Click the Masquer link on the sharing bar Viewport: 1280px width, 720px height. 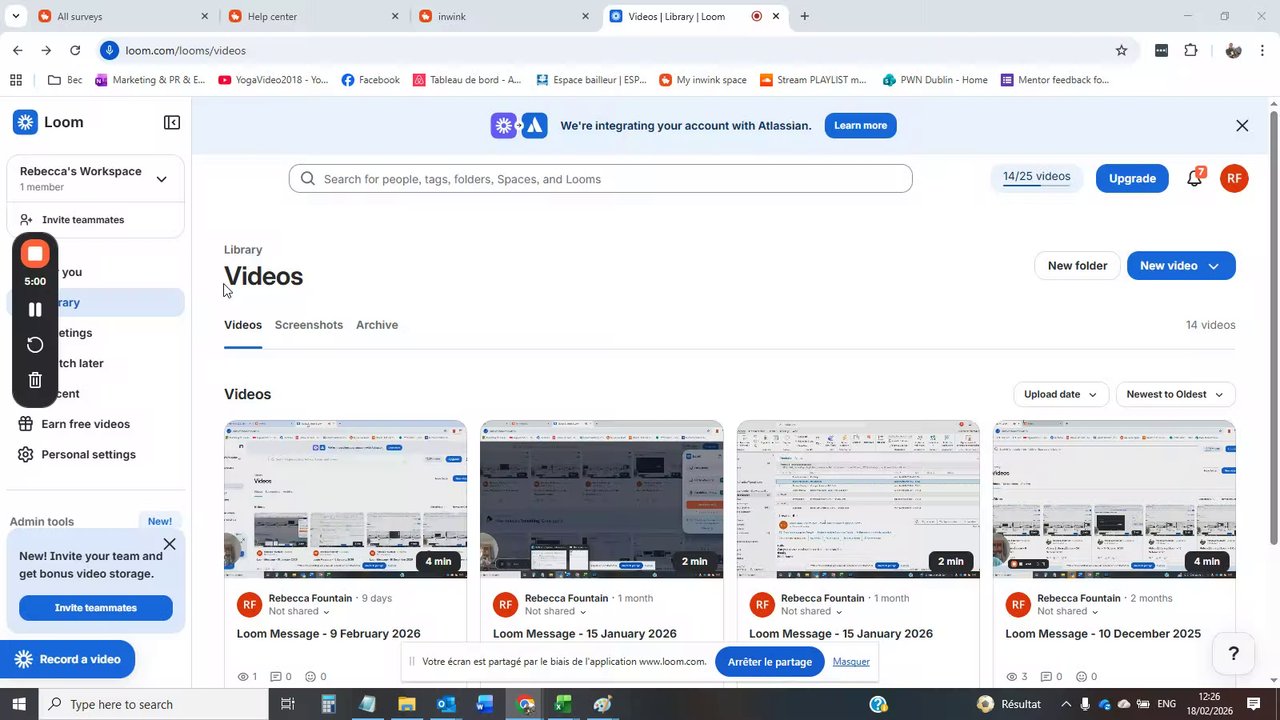tap(851, 661)
